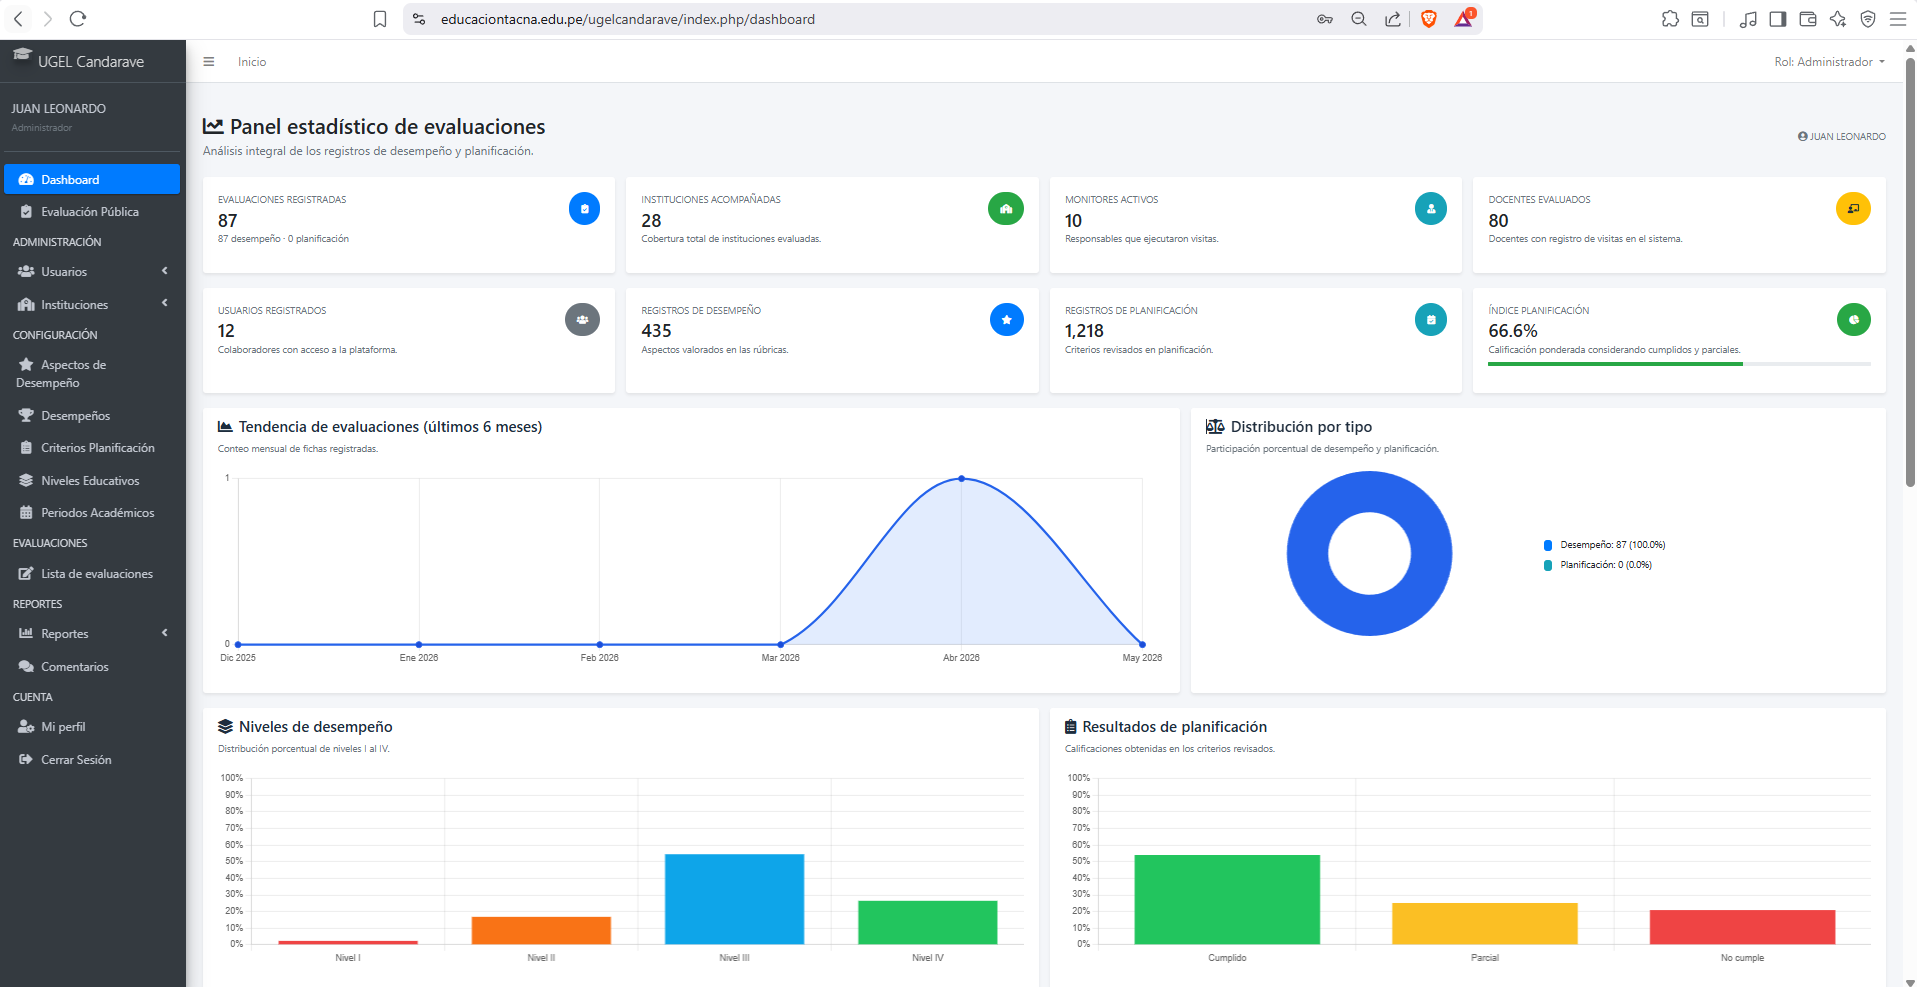Expand the Reportes sidebar submenu
The height and width of the screenshot is (987, 1917).
point(92,634)
